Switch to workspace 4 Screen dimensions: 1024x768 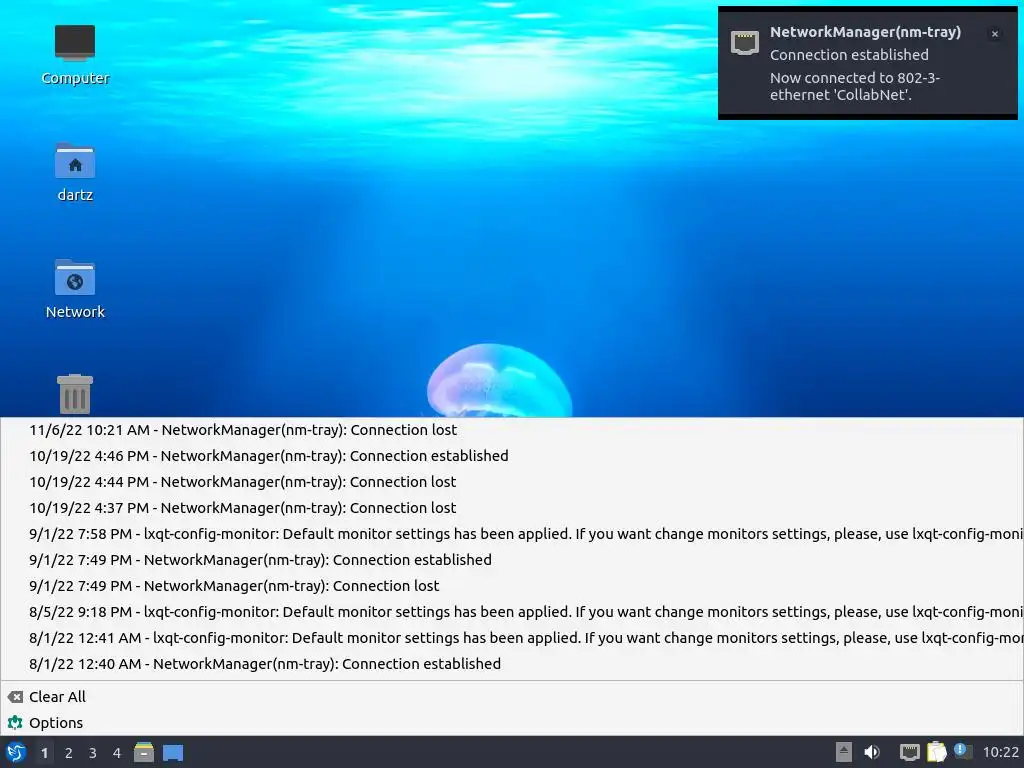coord(117,753)
